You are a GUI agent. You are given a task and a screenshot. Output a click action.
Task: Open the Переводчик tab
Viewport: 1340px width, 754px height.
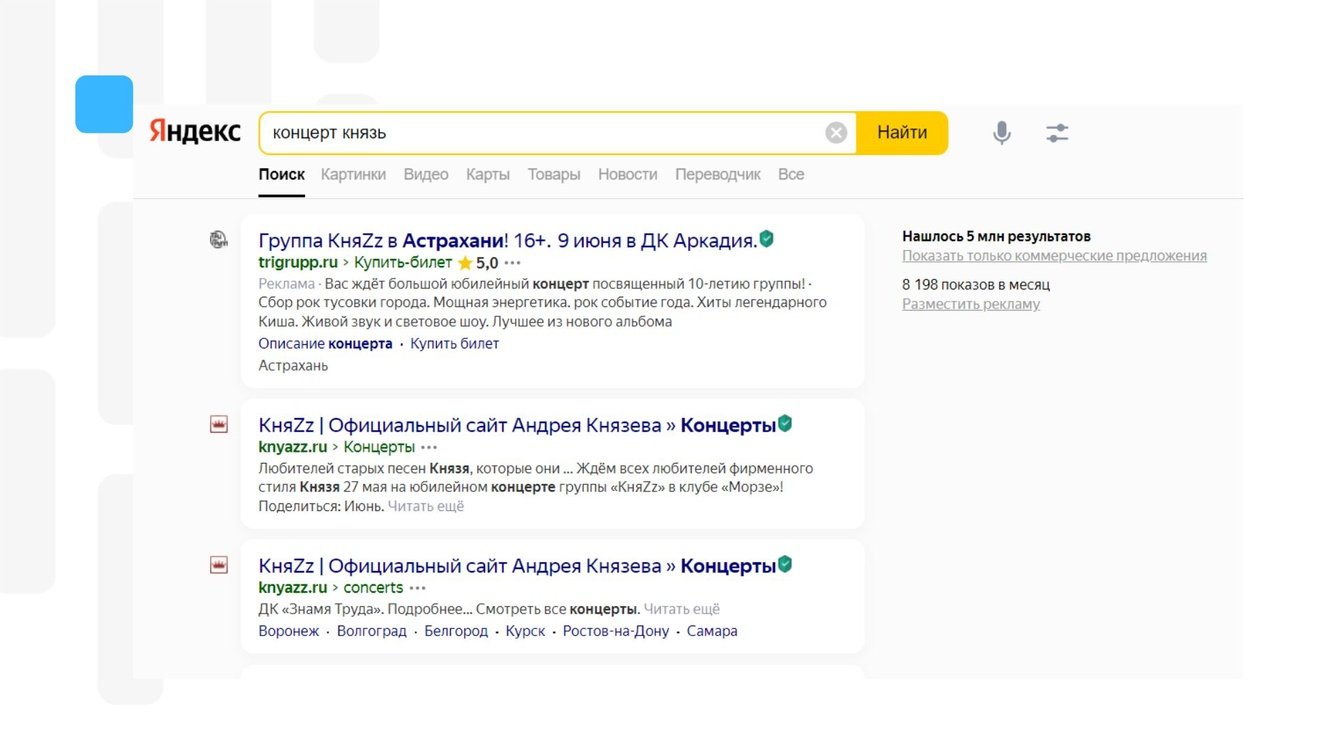click(718, 174)
